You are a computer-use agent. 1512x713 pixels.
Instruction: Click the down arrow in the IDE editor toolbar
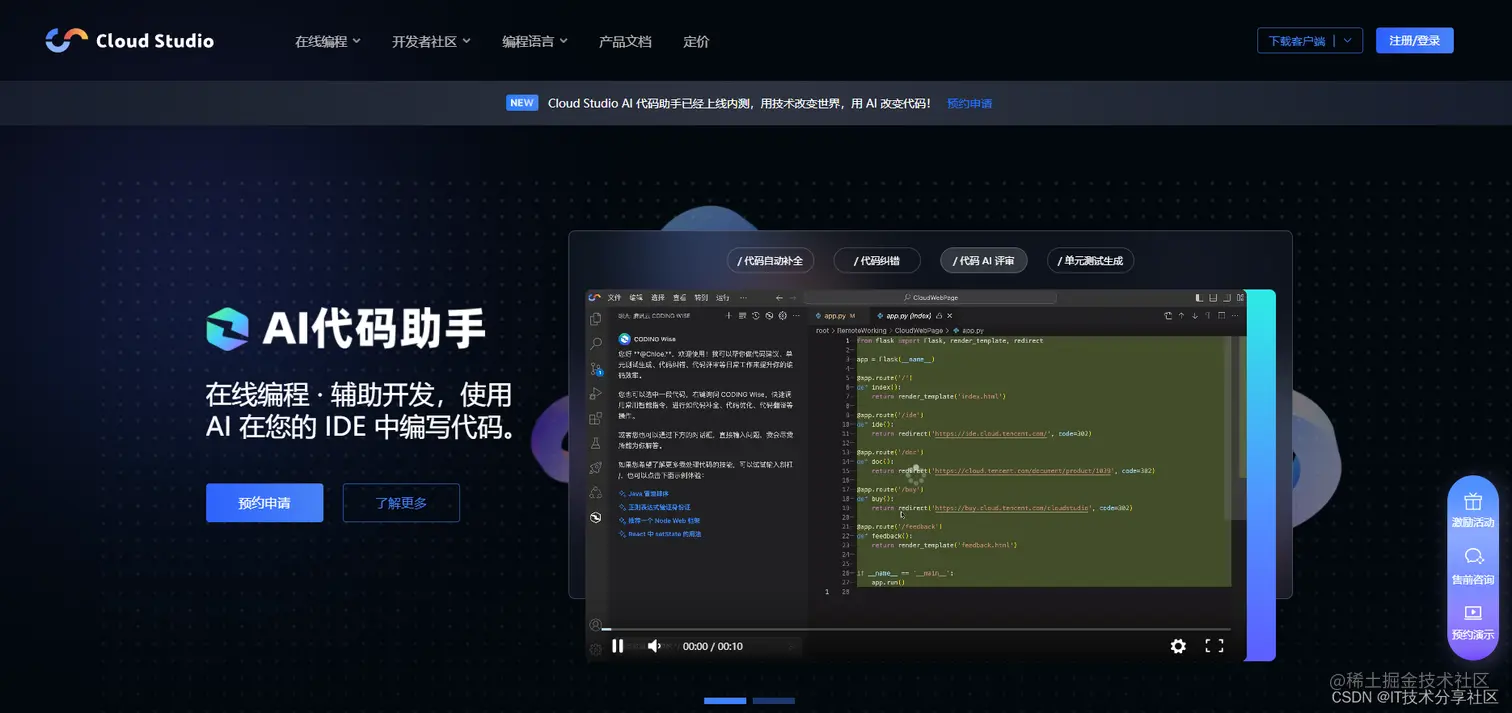[1195, 316]
